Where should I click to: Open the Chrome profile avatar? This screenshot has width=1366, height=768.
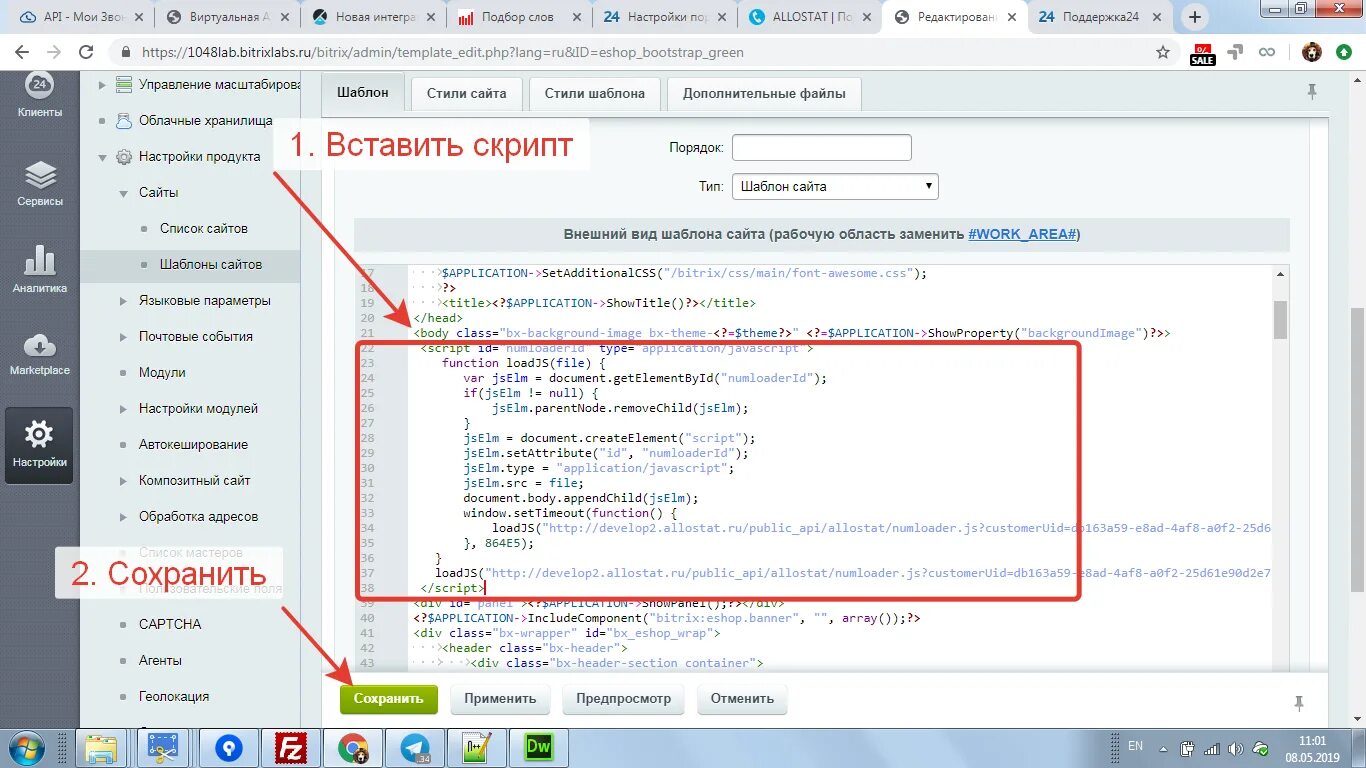pyautogui.click(x=1312, y=53)
